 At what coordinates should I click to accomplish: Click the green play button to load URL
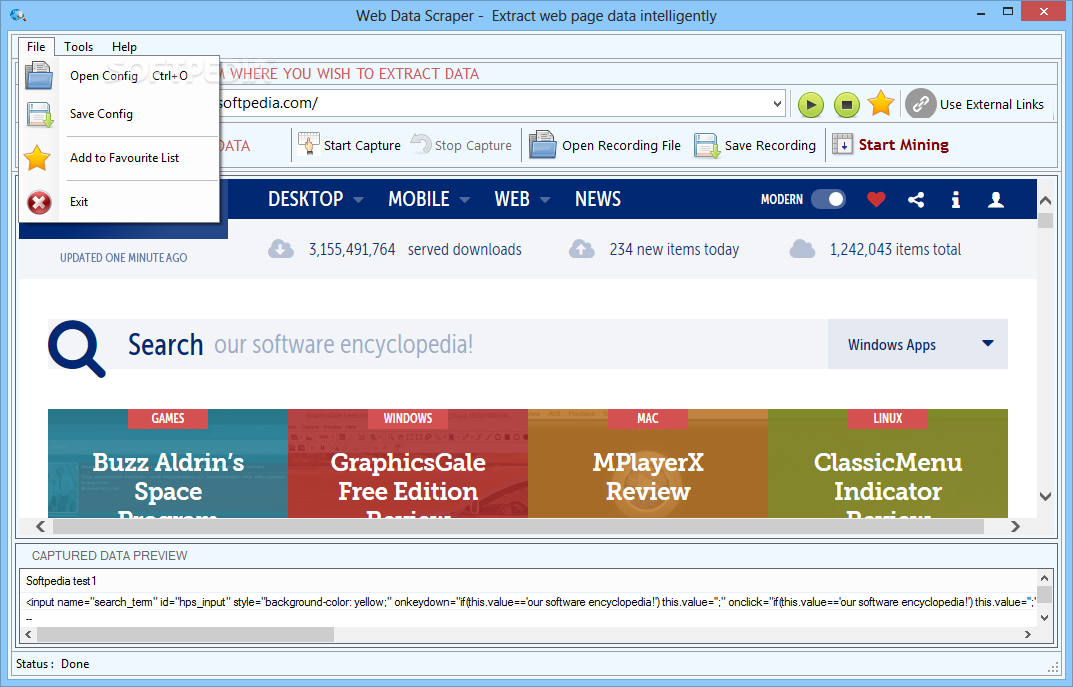pyautogui.click(x=811, y=105)
